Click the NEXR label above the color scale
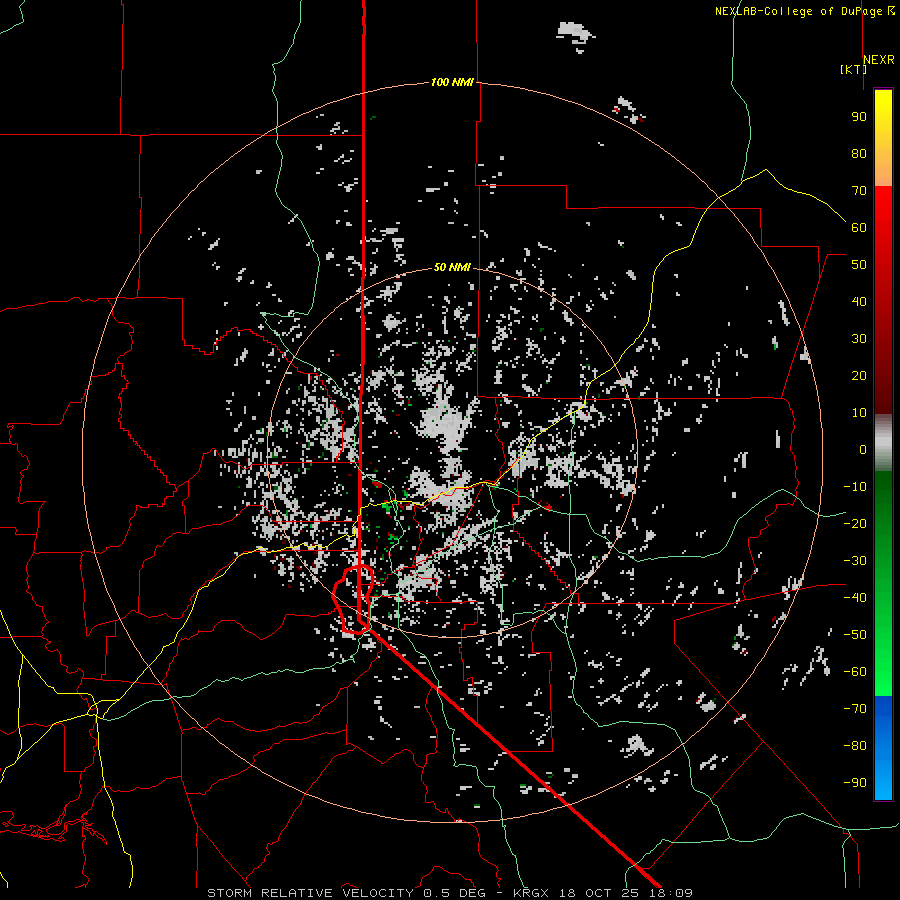 [x=879, y=59]
